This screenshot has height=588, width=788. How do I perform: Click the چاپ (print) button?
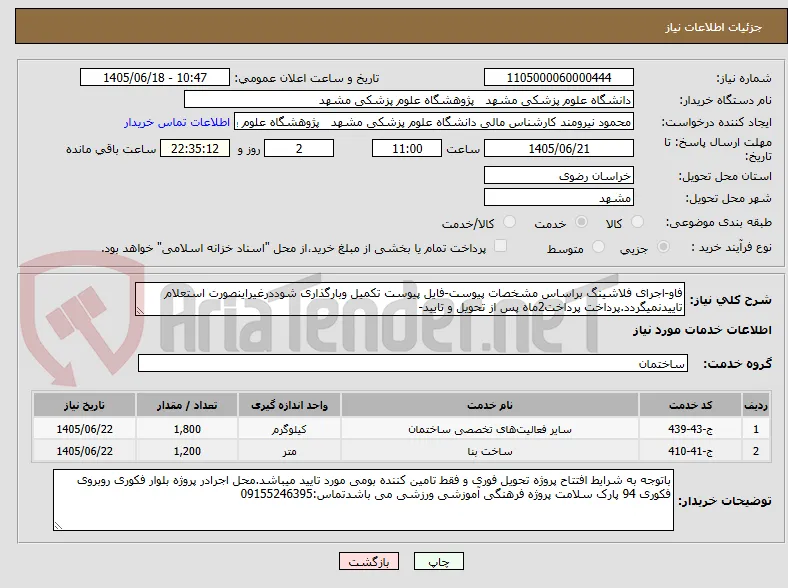point(438,561)
